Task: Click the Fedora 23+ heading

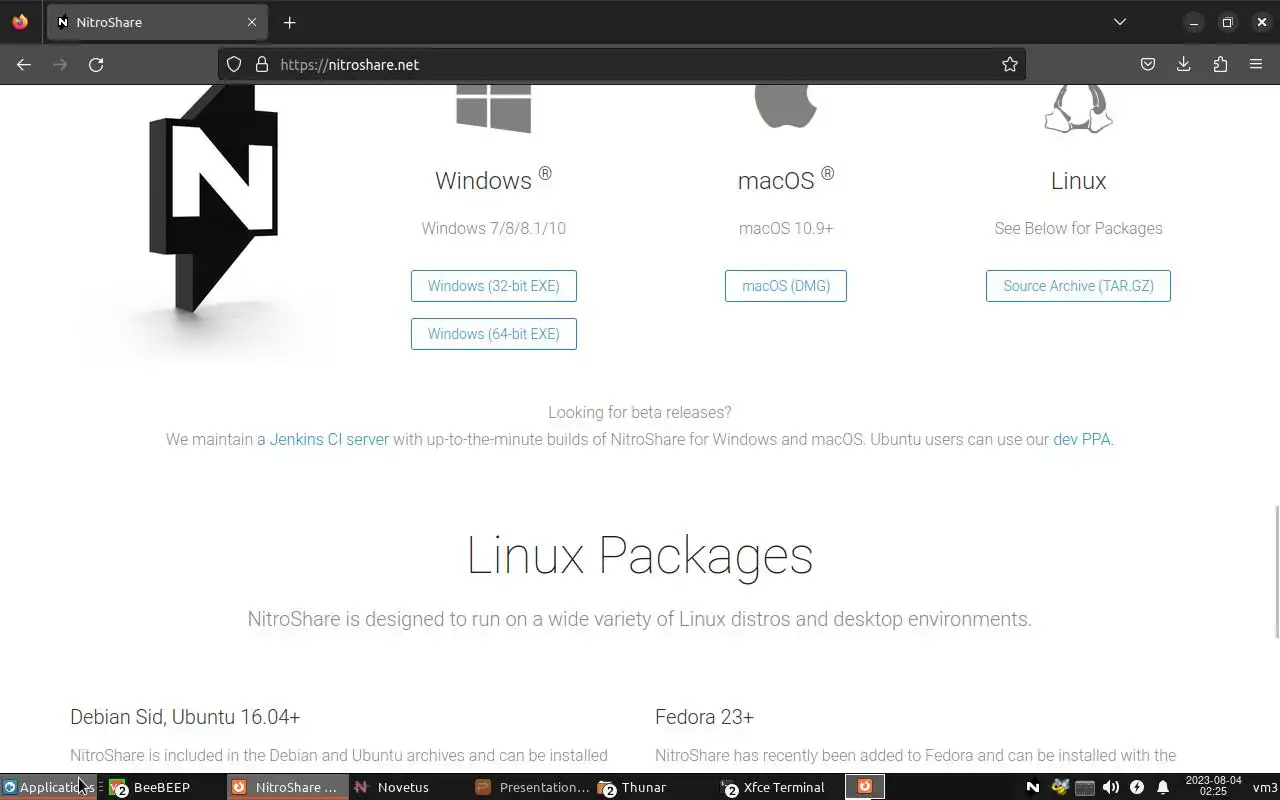Action: point(704,717)
